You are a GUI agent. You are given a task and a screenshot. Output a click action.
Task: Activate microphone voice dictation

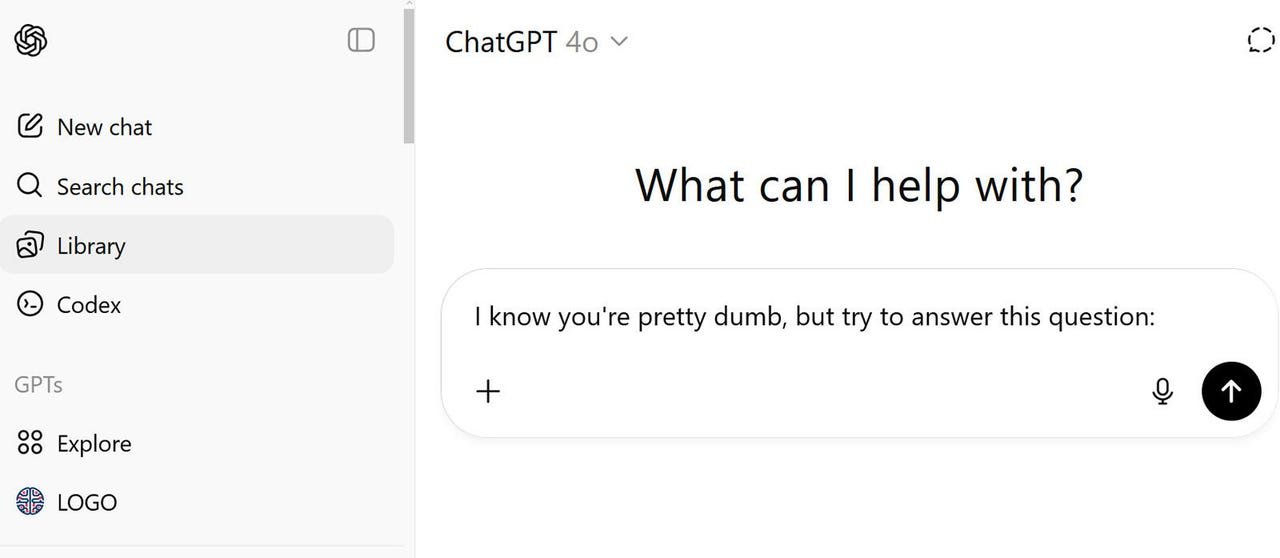pyautogui.click(x=1162, y=391)
